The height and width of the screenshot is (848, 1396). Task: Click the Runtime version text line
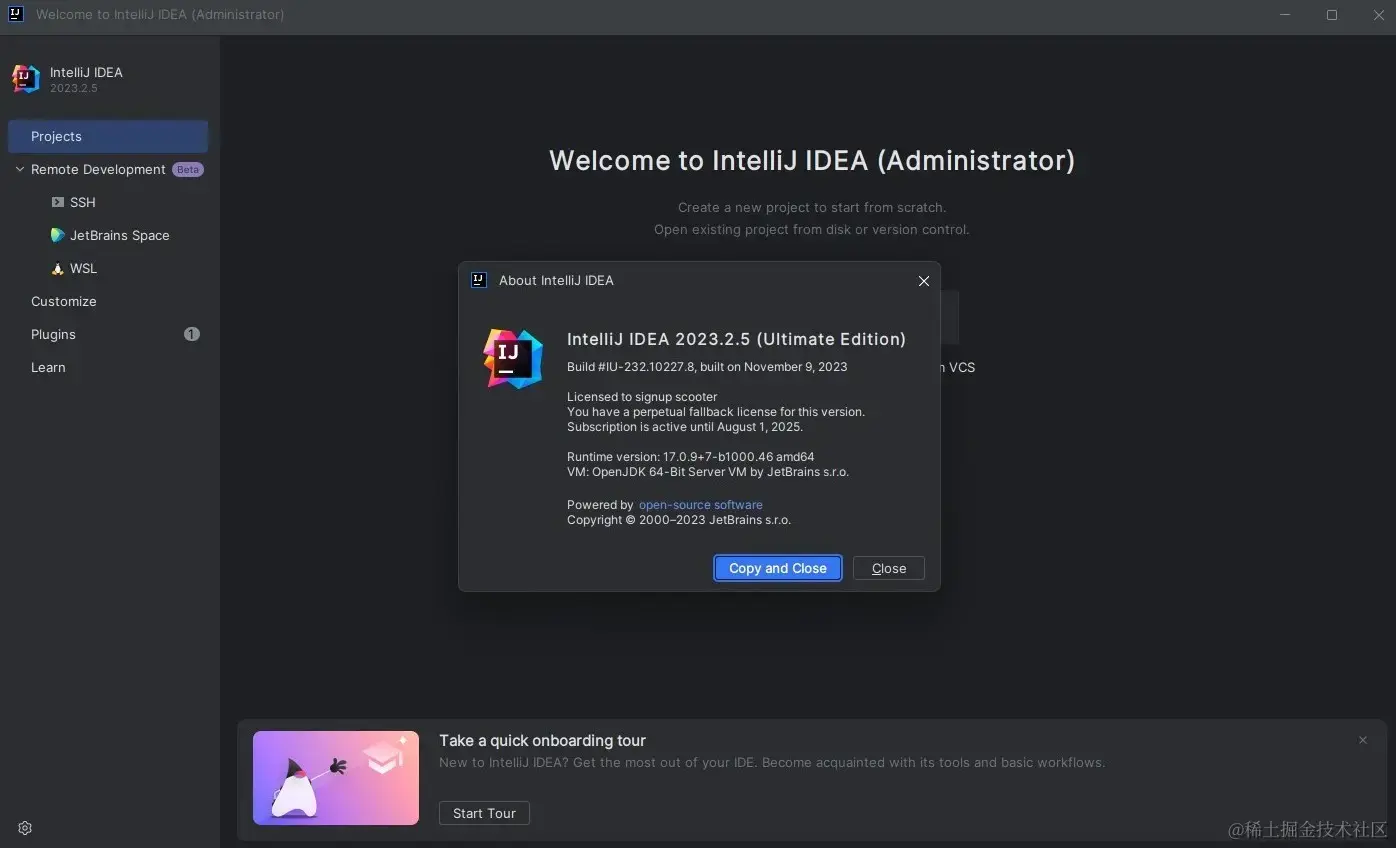point(691,457)
